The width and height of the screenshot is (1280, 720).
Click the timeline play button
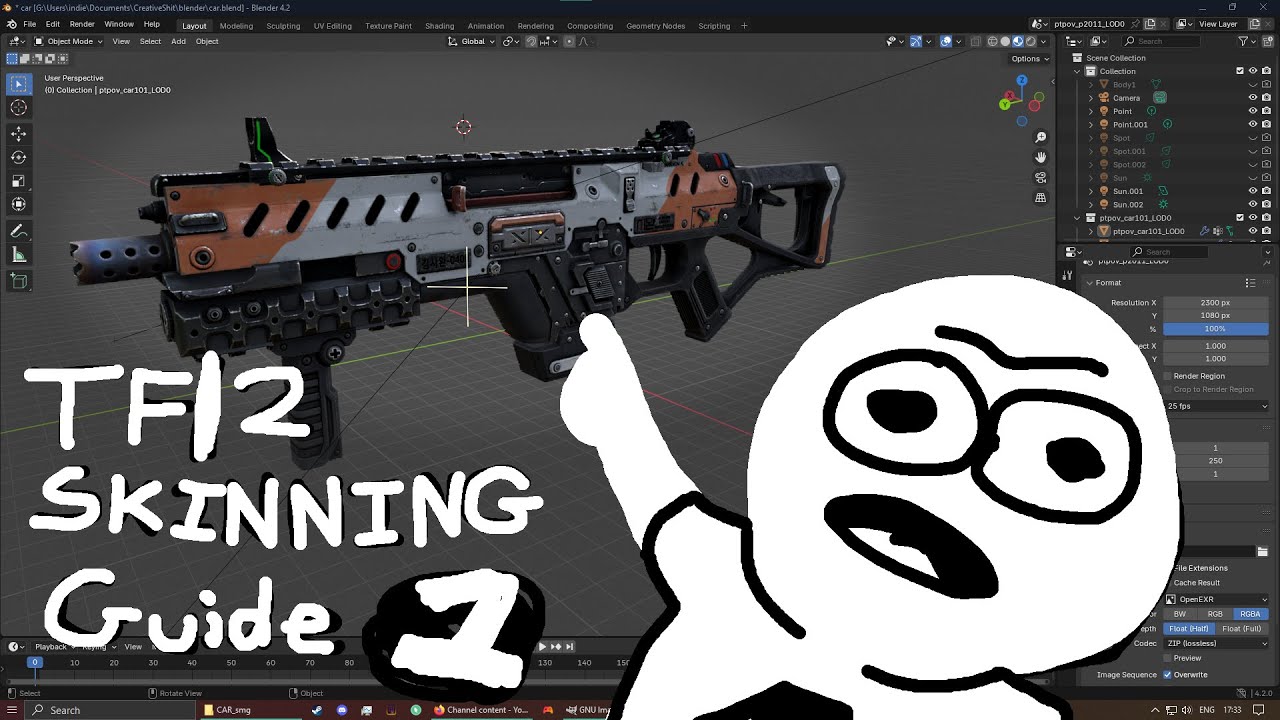[543, 647]
